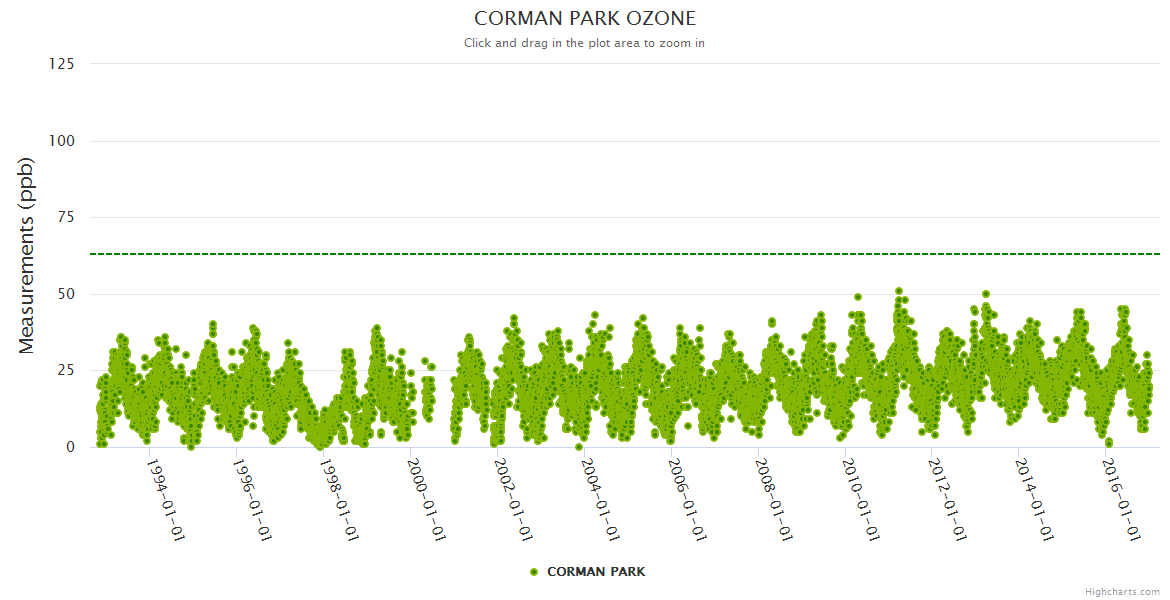Select the 75 y-axis label
This screenshot has width=1170, height=600.
point(65,217)
